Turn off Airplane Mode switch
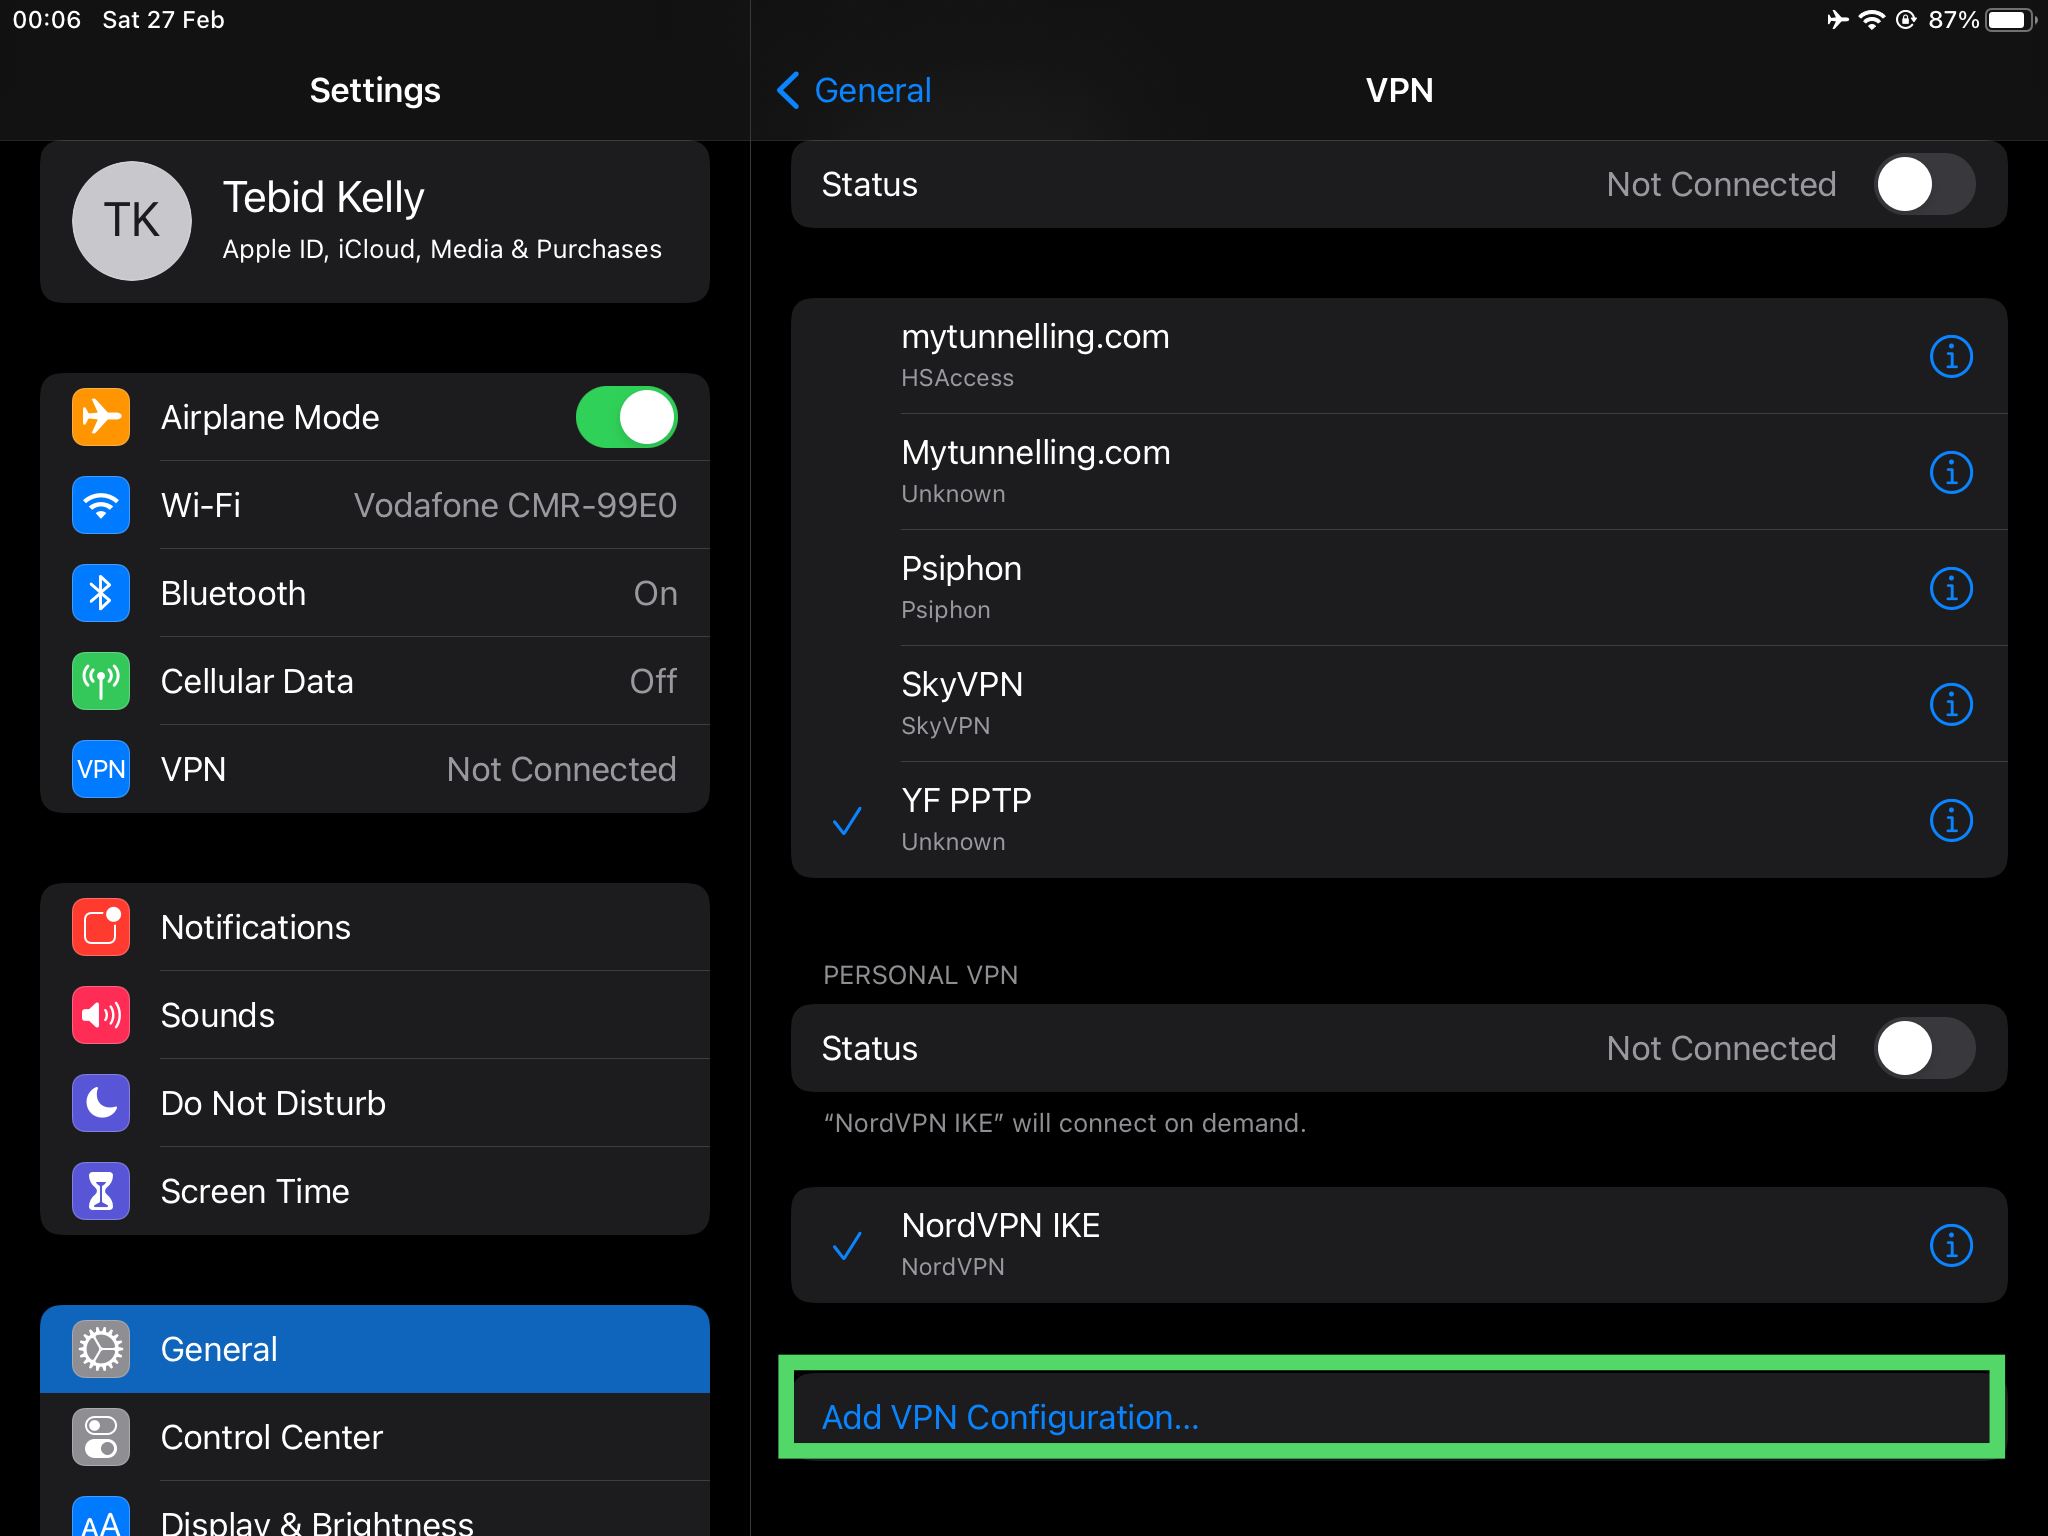Viewport: 2048px width, 1536px height. [627, 417]
